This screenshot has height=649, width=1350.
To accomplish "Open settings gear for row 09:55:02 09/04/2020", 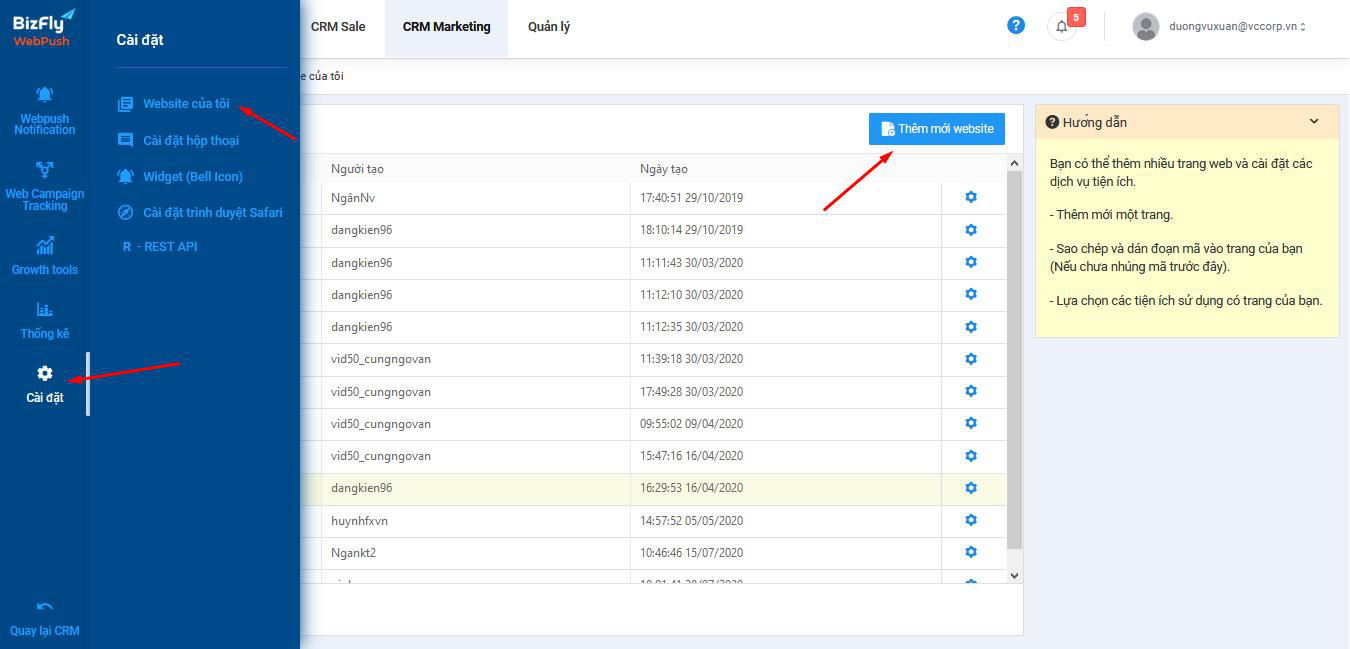I will [971, 423].
